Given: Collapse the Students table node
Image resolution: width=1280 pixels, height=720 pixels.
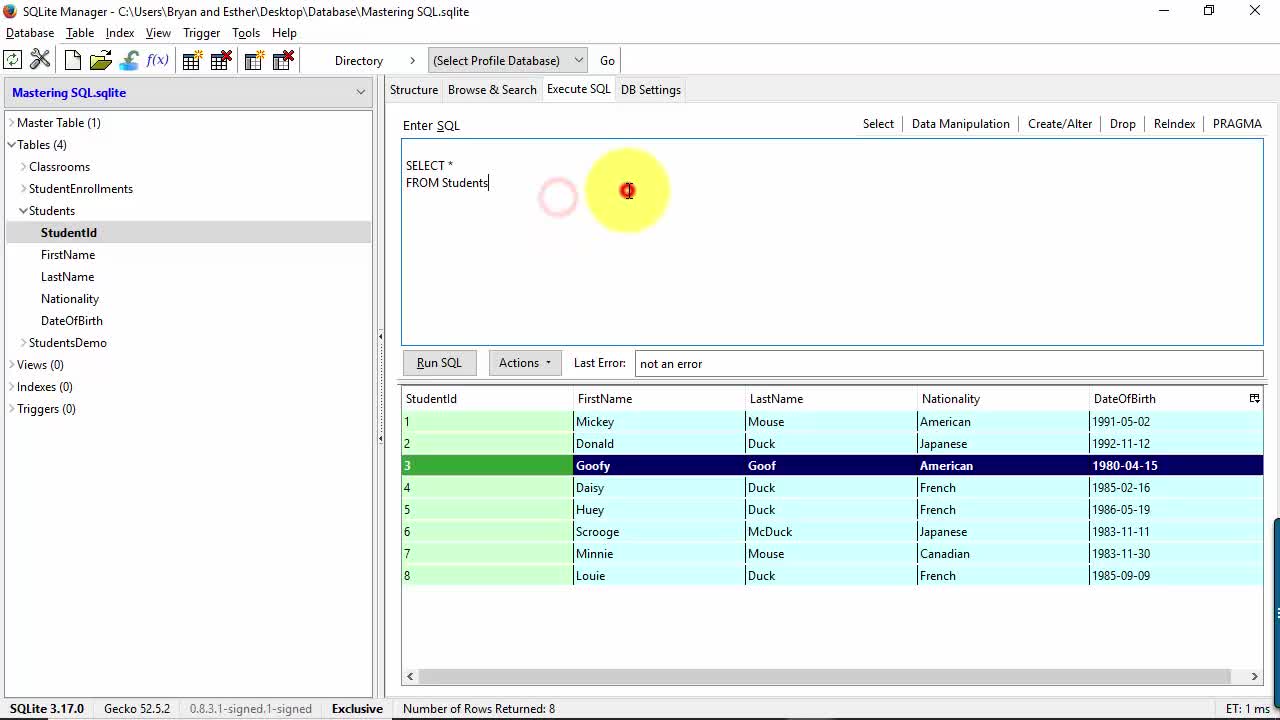Looking at the screenshot, I should click(23, 211).
